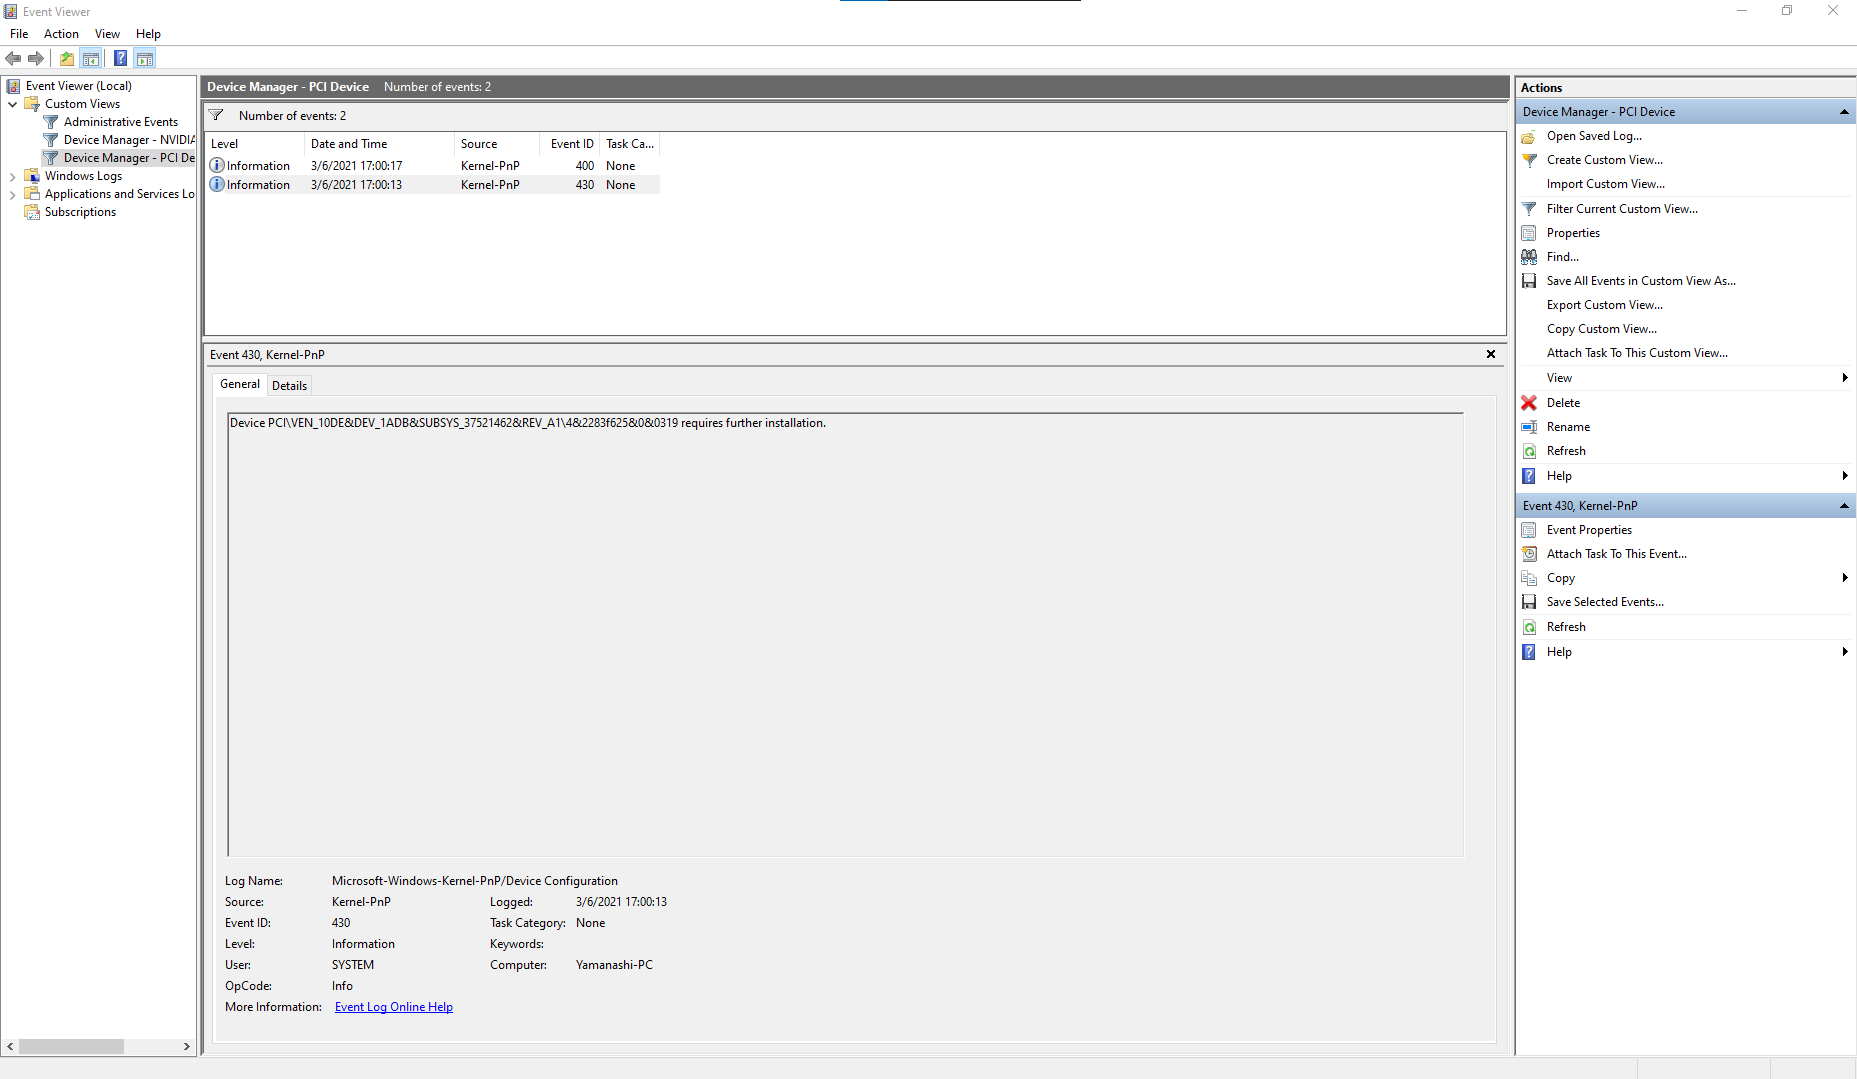1857x1079 pixels.
Task: Click the Help icon under Device Manager section
Action: (x=1529, y=476)
